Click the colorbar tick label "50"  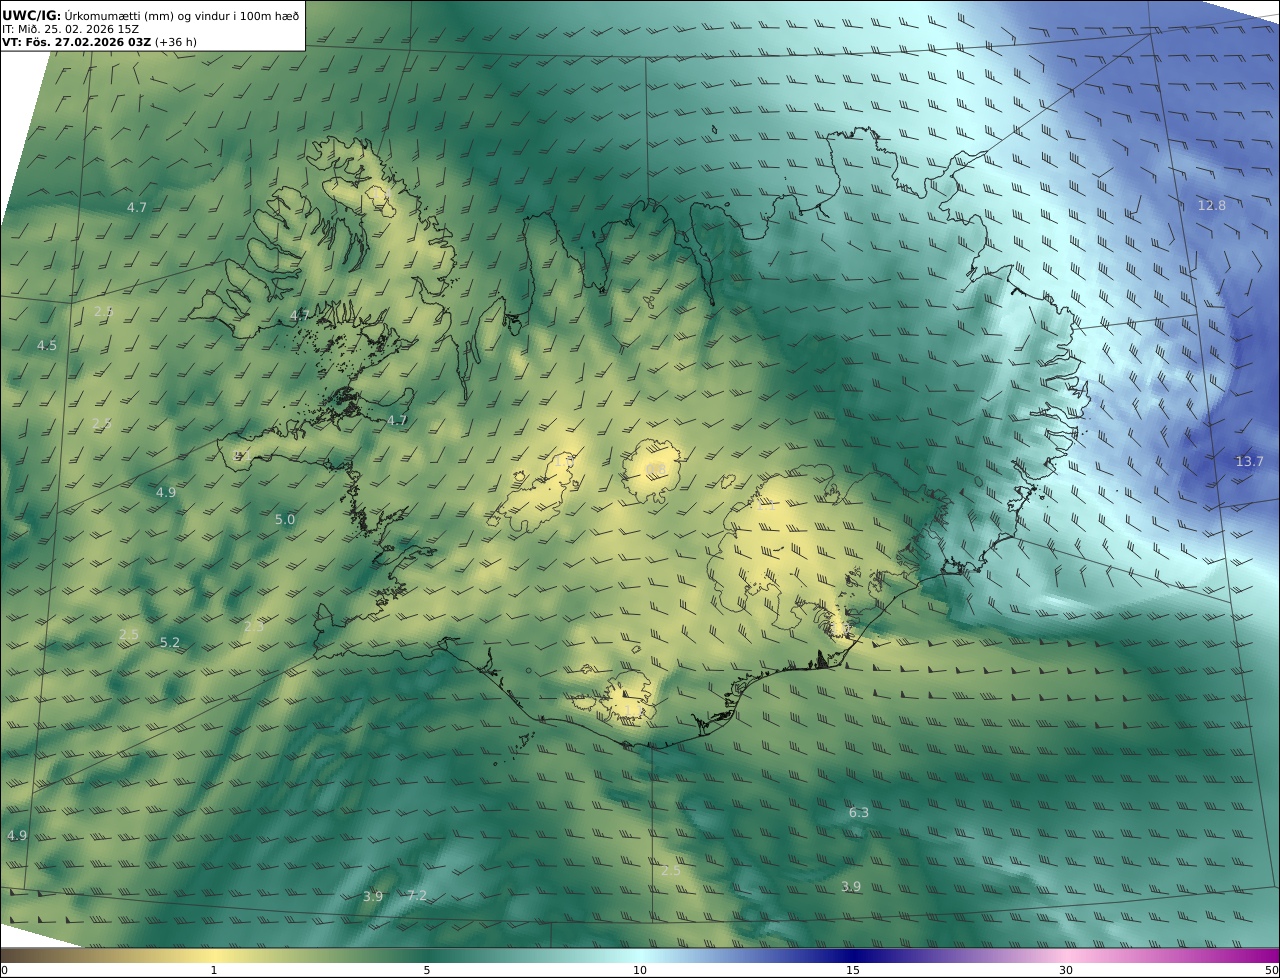point(1272,970)
